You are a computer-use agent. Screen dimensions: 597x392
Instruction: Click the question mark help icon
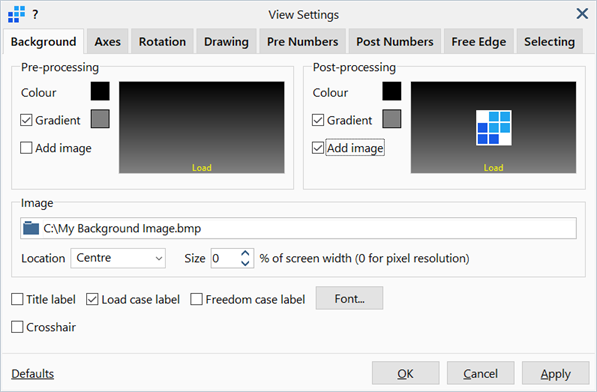pyautogui.click(x=35, y=15)
